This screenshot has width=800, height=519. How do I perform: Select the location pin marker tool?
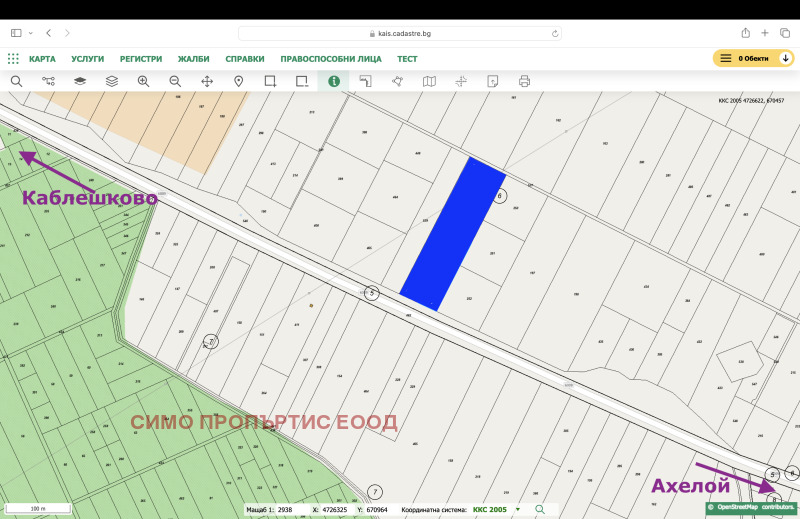coord(239,81)
